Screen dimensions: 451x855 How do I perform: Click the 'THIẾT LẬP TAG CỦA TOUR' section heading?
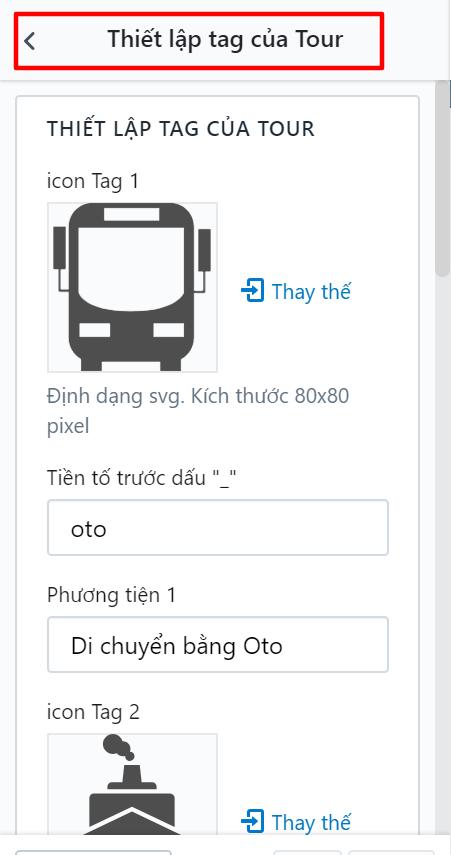pyautogui.click(x=181, y=129)
